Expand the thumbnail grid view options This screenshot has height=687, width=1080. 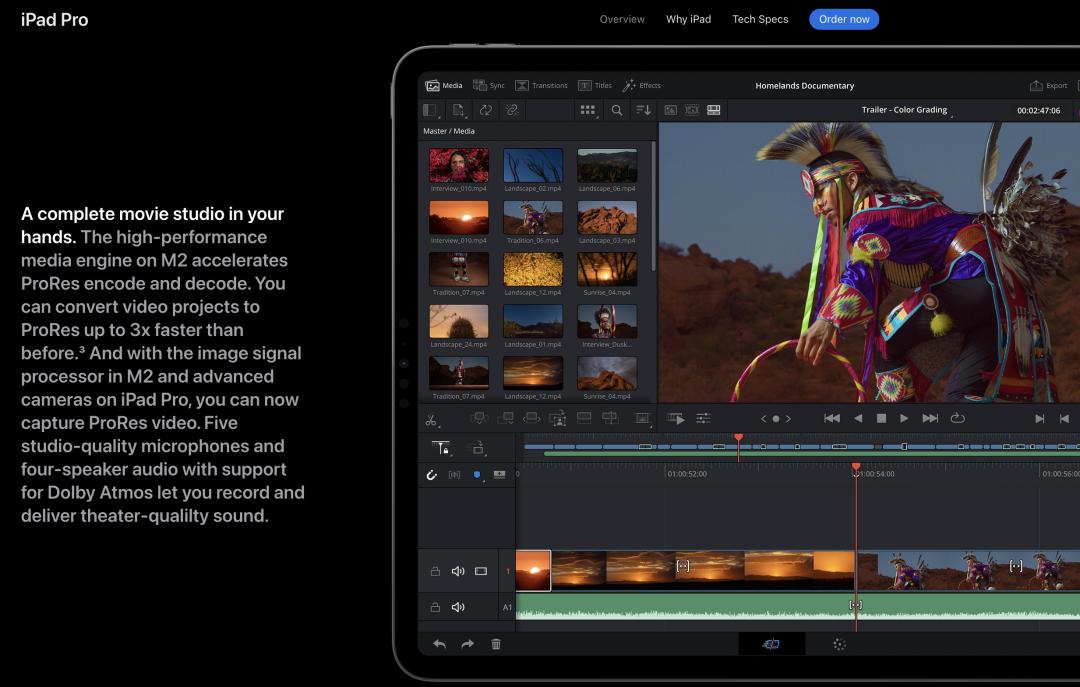click(589, 110)
